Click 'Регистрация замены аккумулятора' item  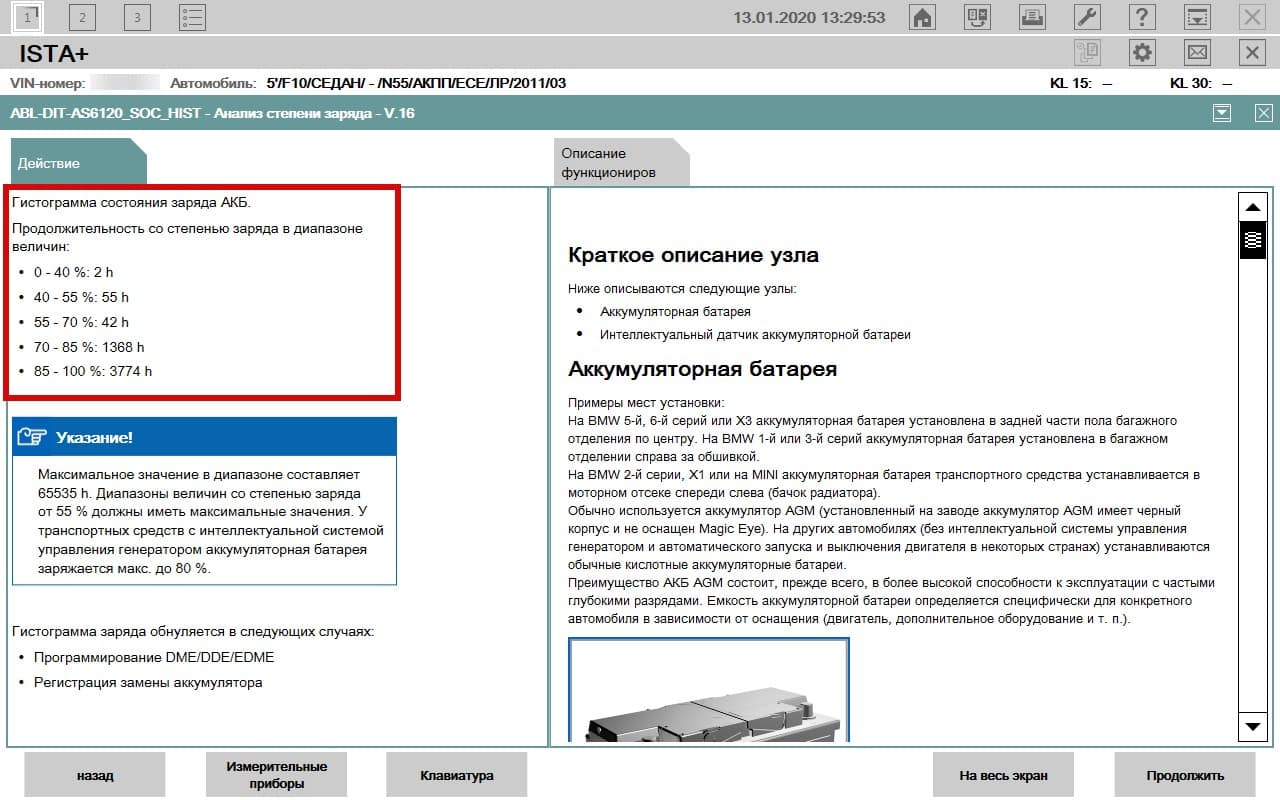pyautogui.click(x=148, y=682)
